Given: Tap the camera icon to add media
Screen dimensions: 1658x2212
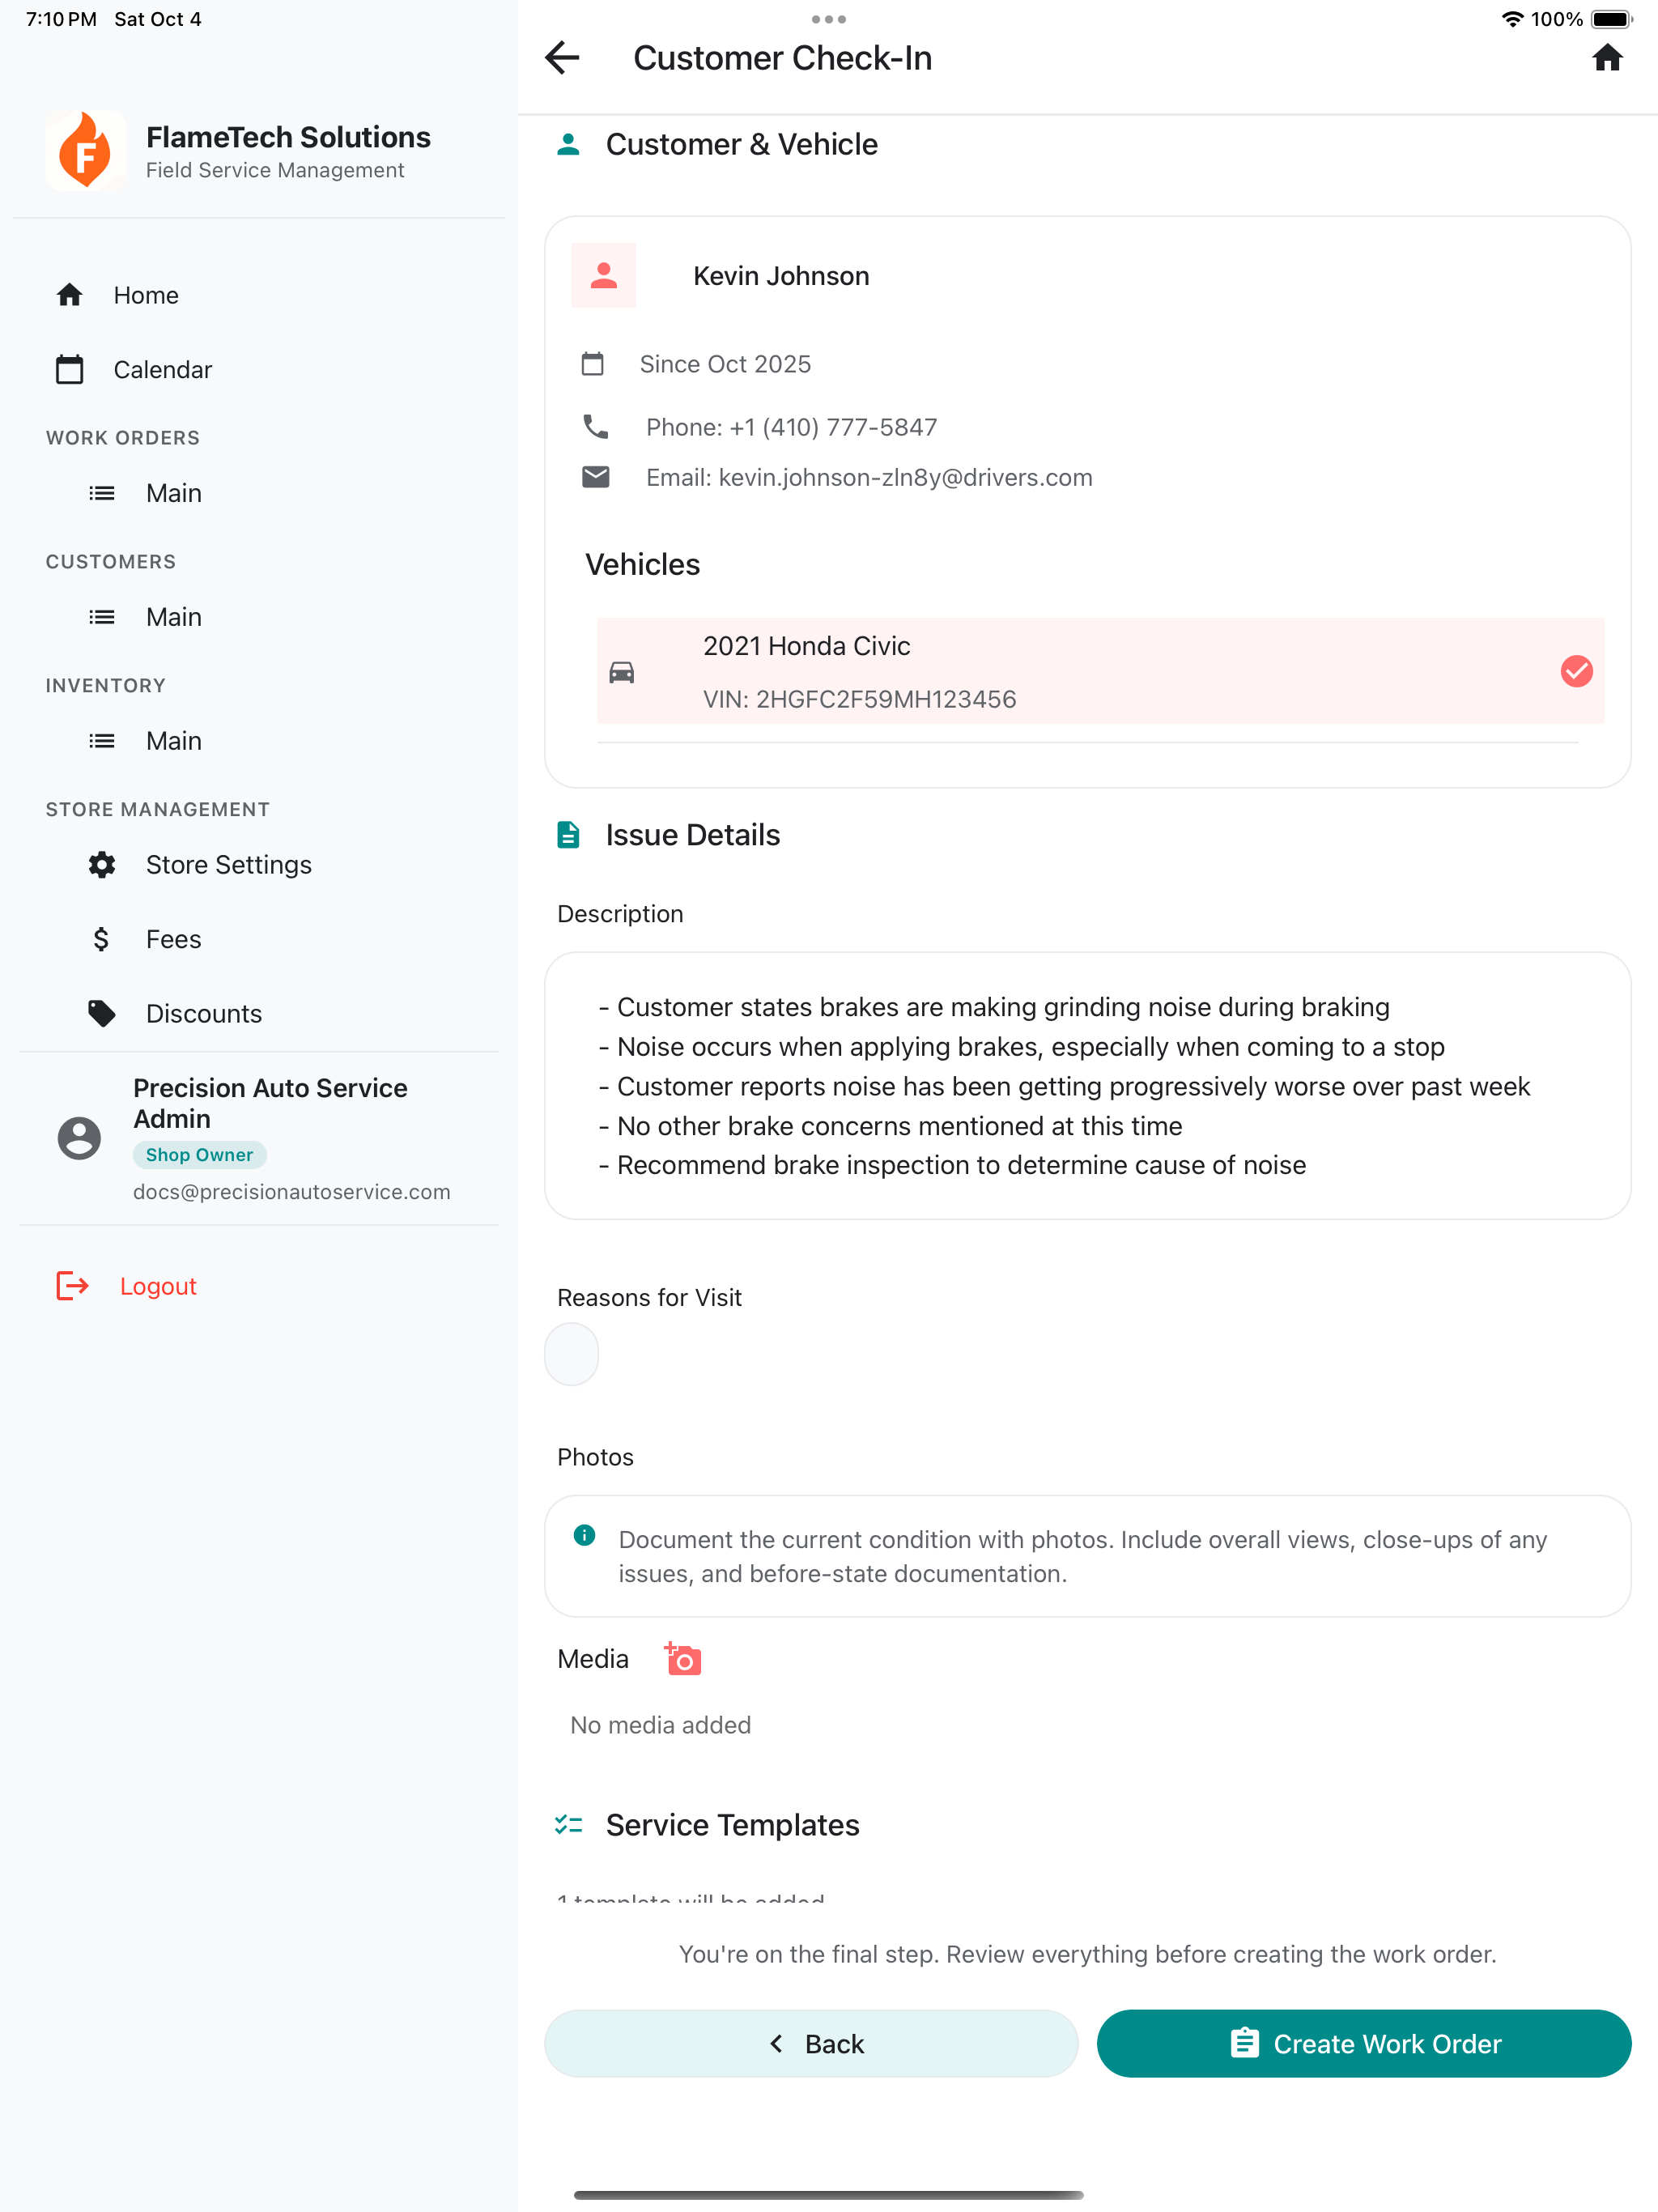Looking at the screenshot, I should point(682,1658).
